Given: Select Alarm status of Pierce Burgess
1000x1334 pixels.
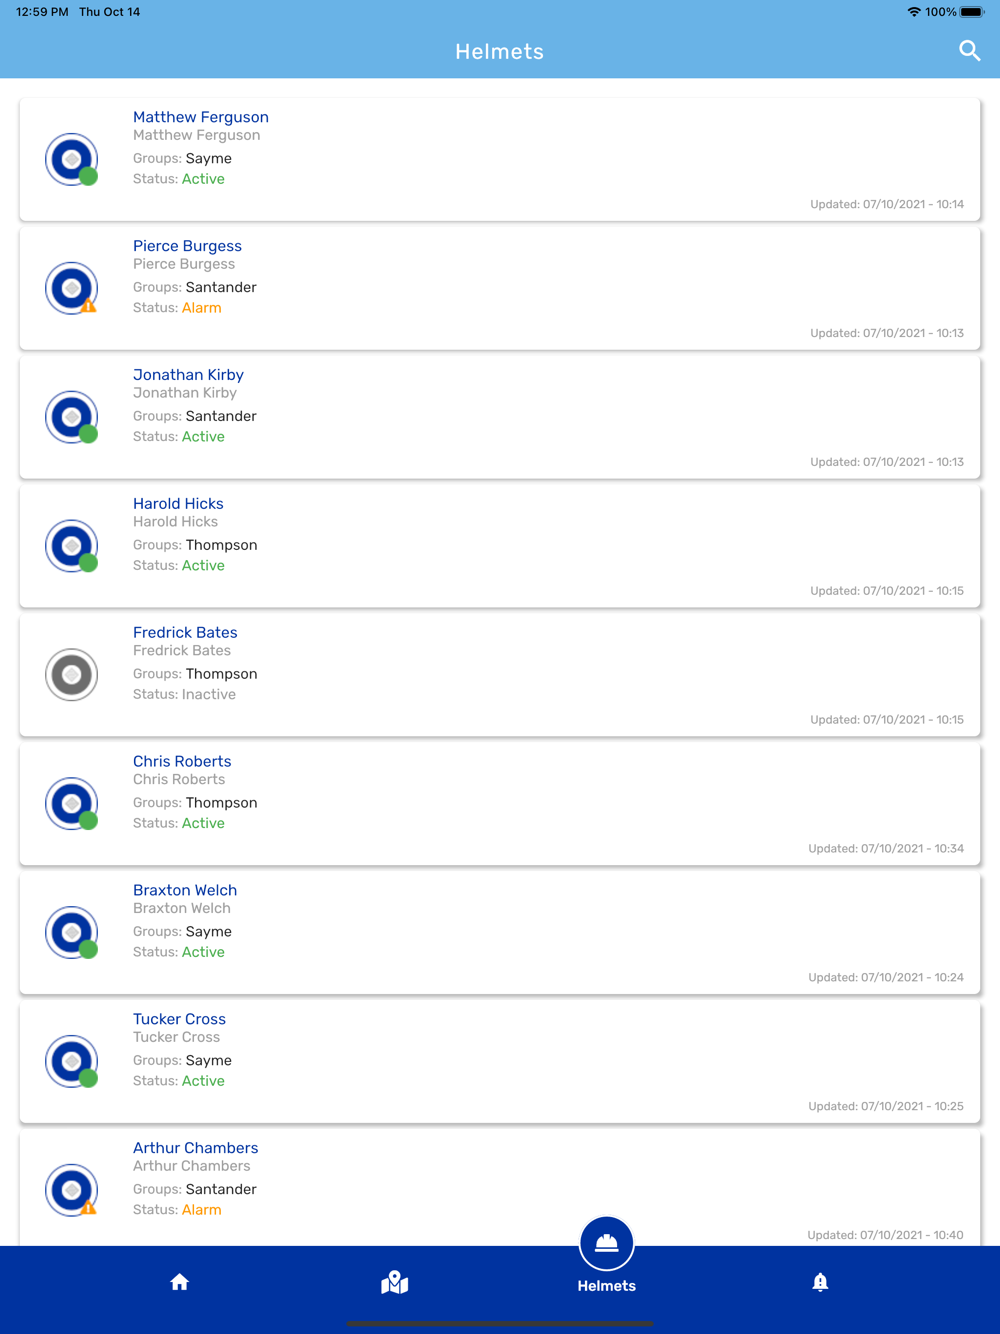Looking at the screenshot, I should click(x=201, y=308).
